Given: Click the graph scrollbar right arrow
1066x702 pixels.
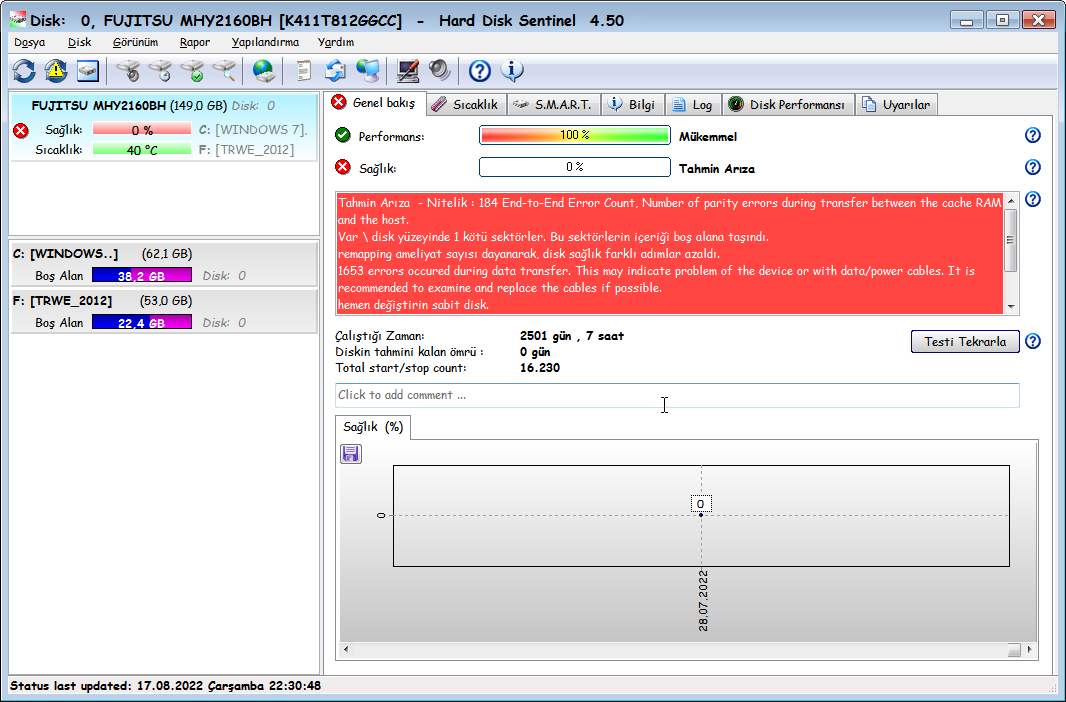Looking at the screenshot, I should [x=1030, y=650].
